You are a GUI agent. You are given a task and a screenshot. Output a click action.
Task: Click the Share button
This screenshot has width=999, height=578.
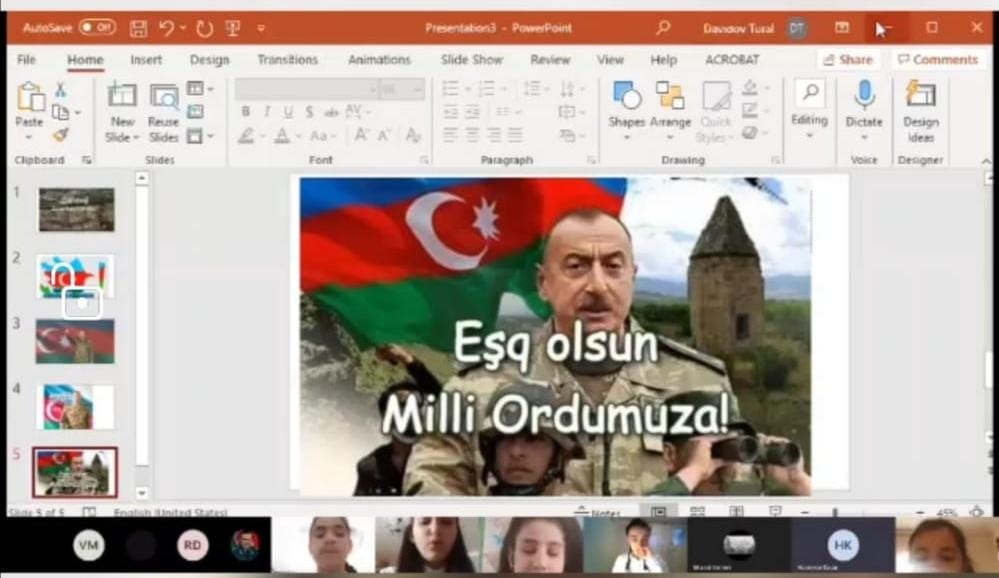pyautogui.click(x=848, y=59)
